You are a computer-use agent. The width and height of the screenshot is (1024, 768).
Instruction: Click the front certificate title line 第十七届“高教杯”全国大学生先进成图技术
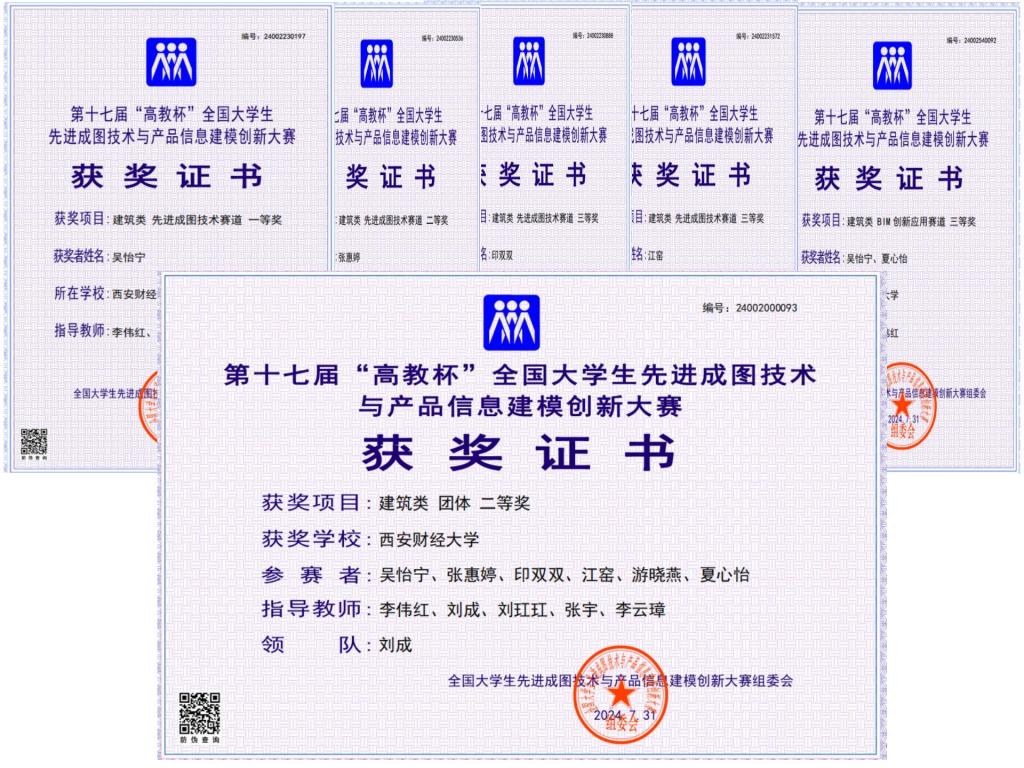(520, 375)
